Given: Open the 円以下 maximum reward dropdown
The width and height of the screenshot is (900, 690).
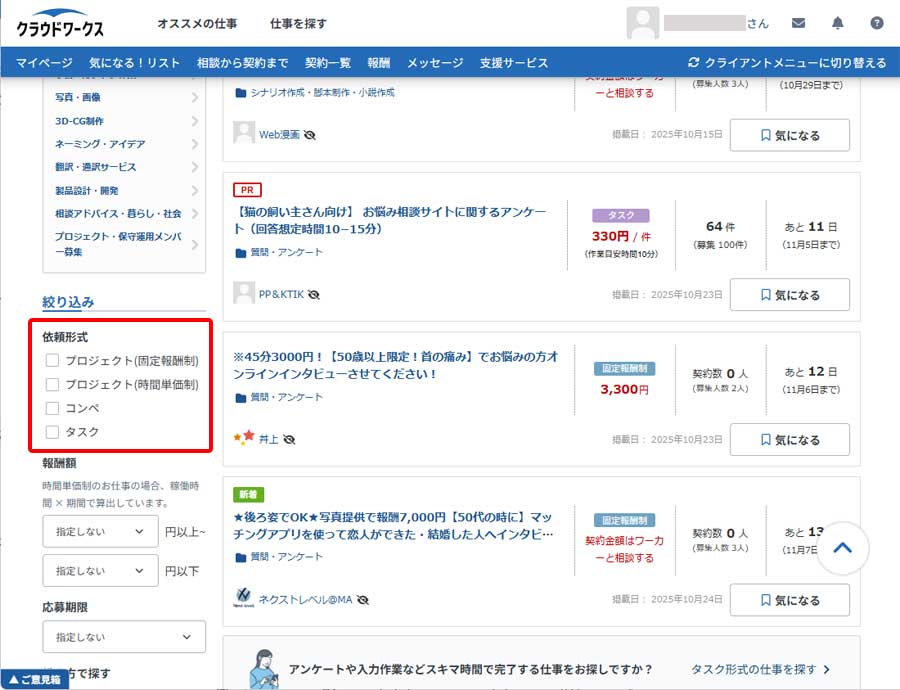Looking at the screenshot, I should coord(100,571).
